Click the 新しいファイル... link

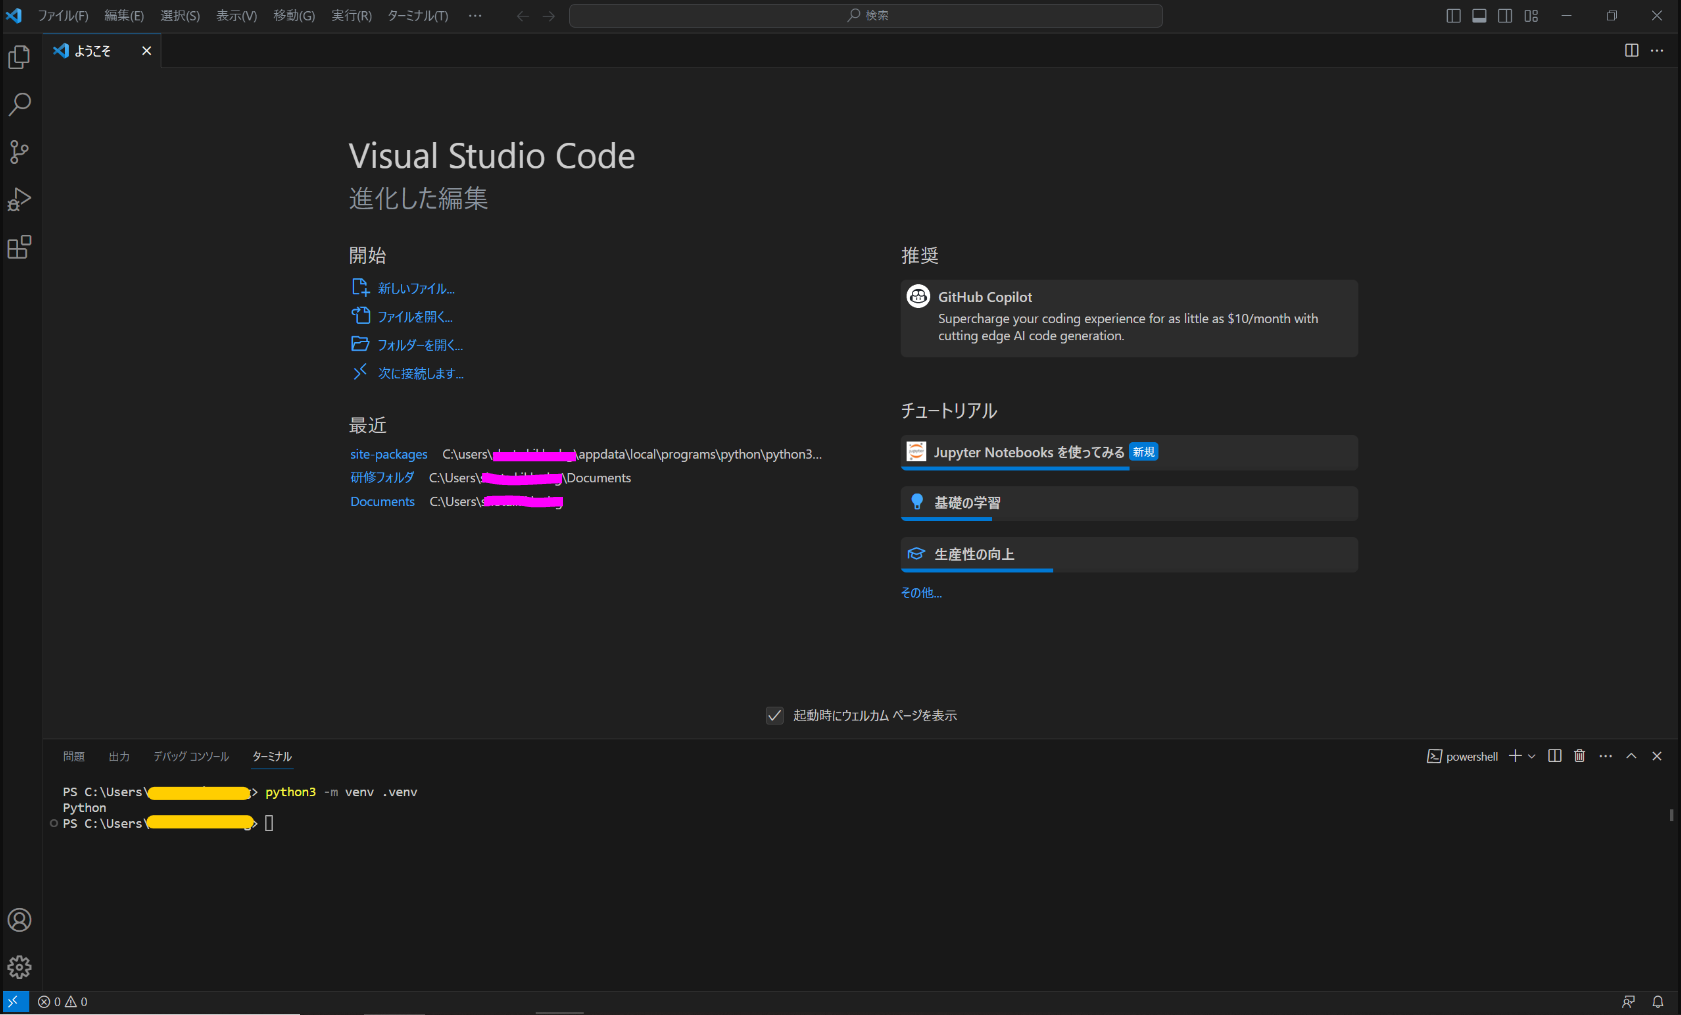click(415, 288)
